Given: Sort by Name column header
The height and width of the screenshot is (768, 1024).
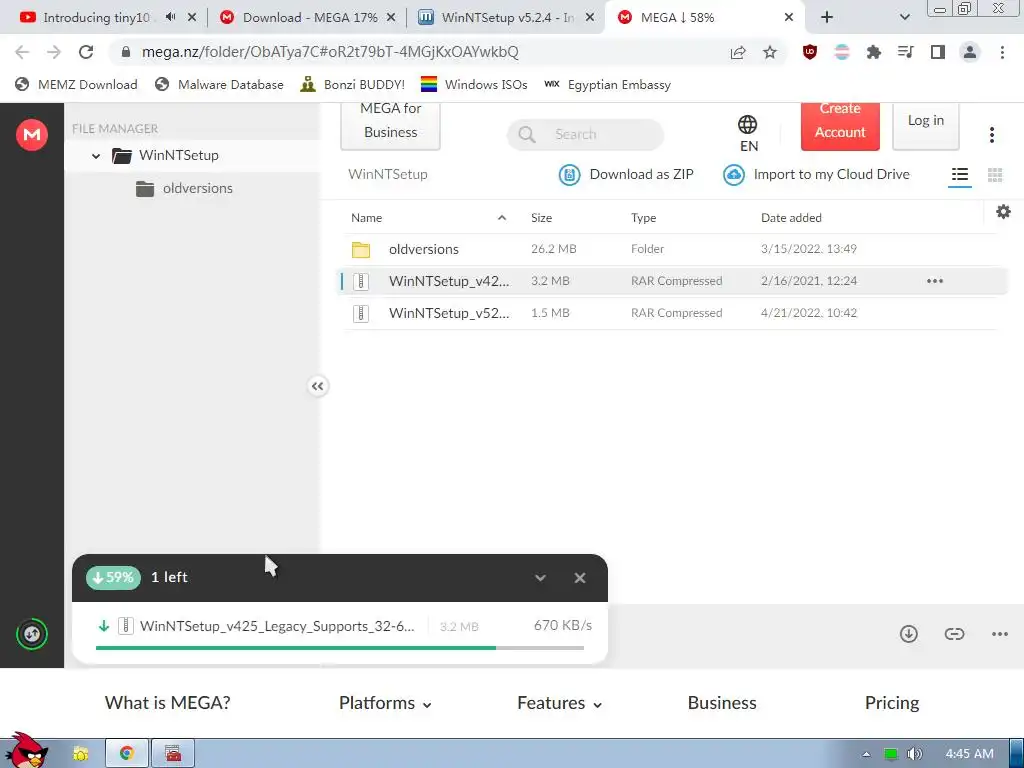Looking at the screenshot, I should [x=366, y=217].
